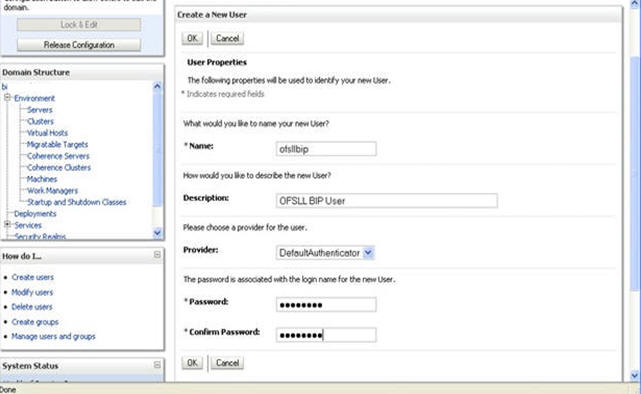Screen dimensions: 641x394
Task: Select Coherence Clusters tree entry
Action: coord(59,168)
